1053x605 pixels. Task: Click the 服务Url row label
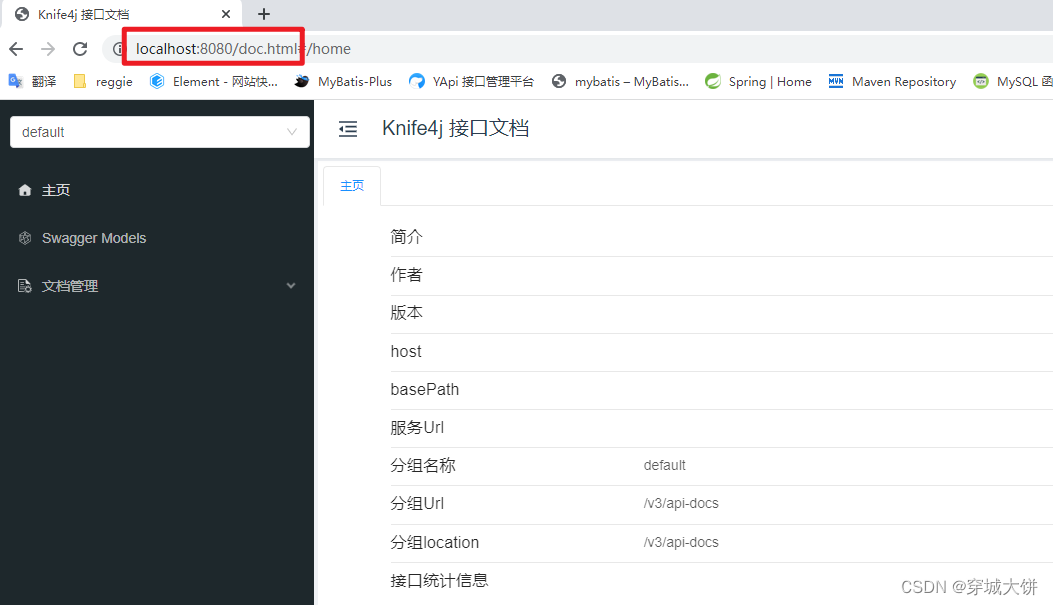click(417, 428)
